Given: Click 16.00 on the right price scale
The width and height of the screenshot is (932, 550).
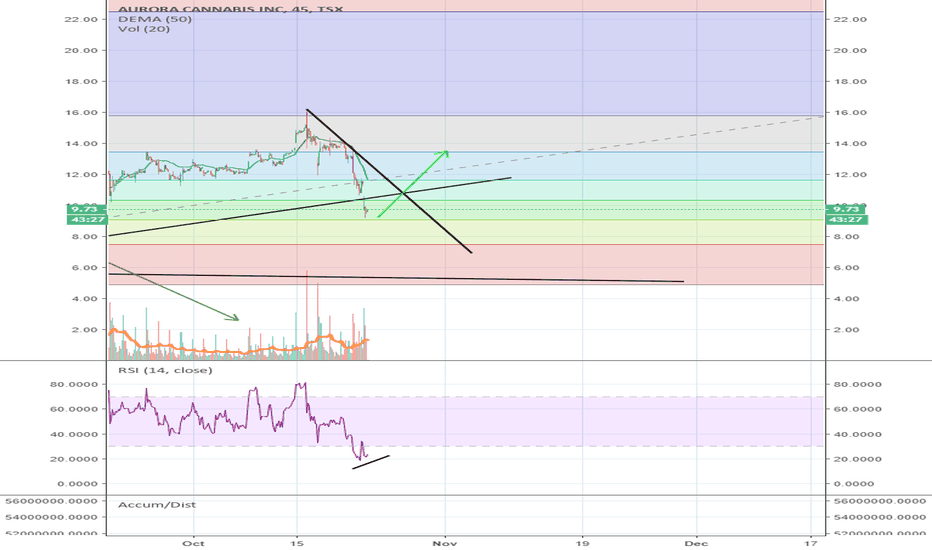Looking at the screenshot, I should (x=851, y=112).
